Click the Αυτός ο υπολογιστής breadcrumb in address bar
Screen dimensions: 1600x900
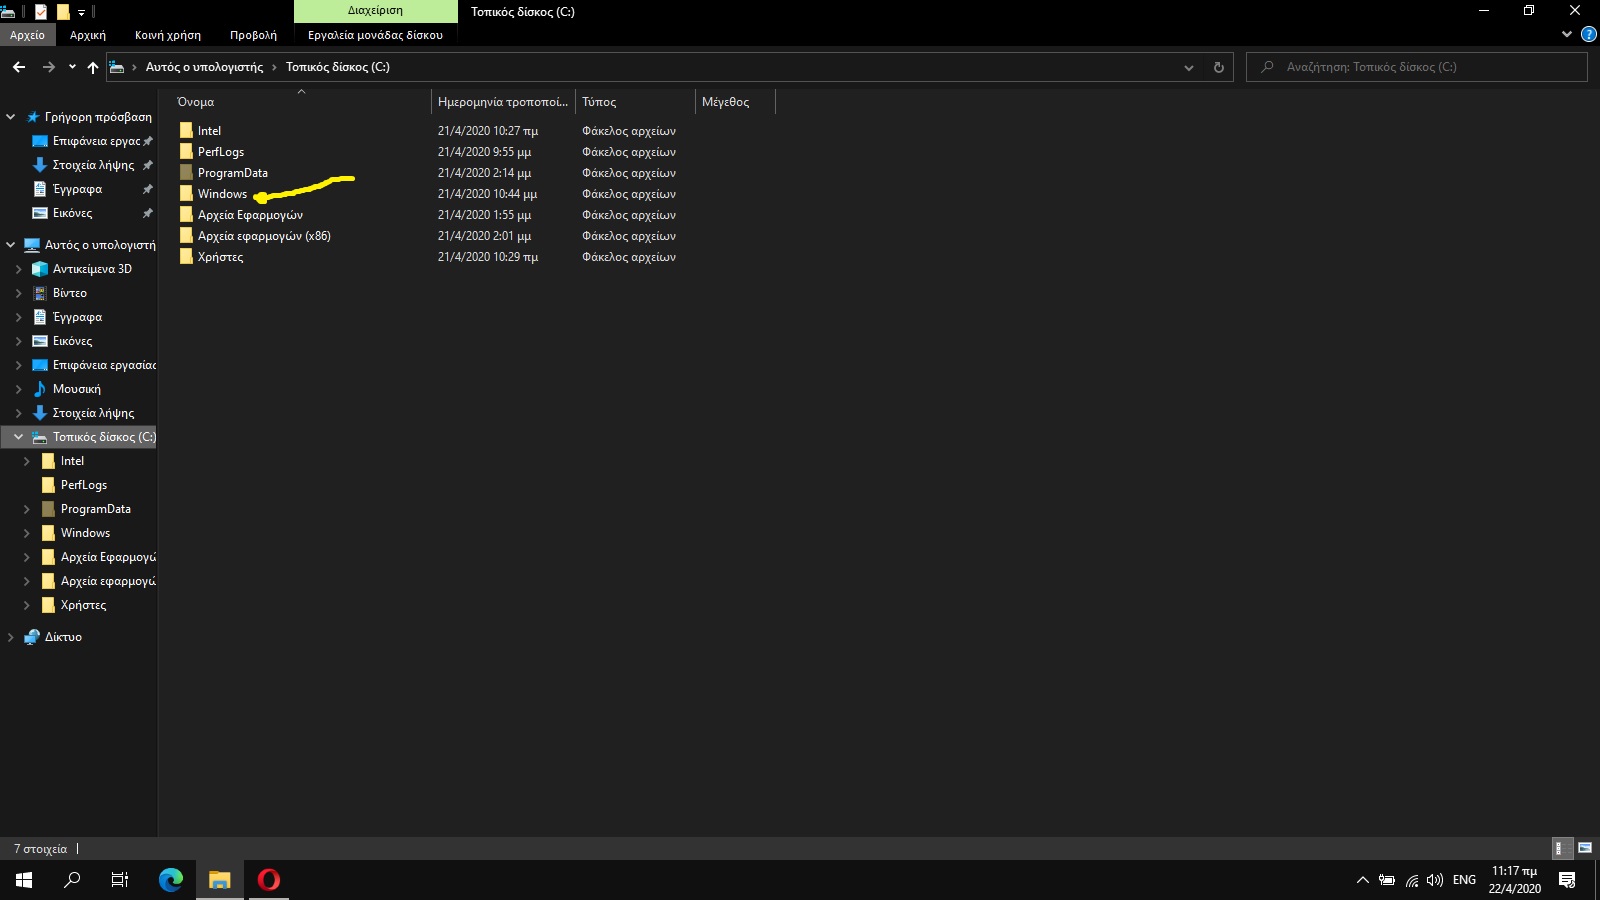point(204,67)
